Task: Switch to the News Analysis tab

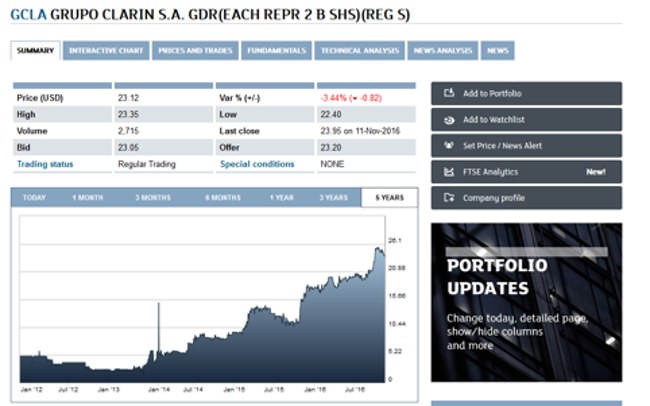Action: pos(443,51)
